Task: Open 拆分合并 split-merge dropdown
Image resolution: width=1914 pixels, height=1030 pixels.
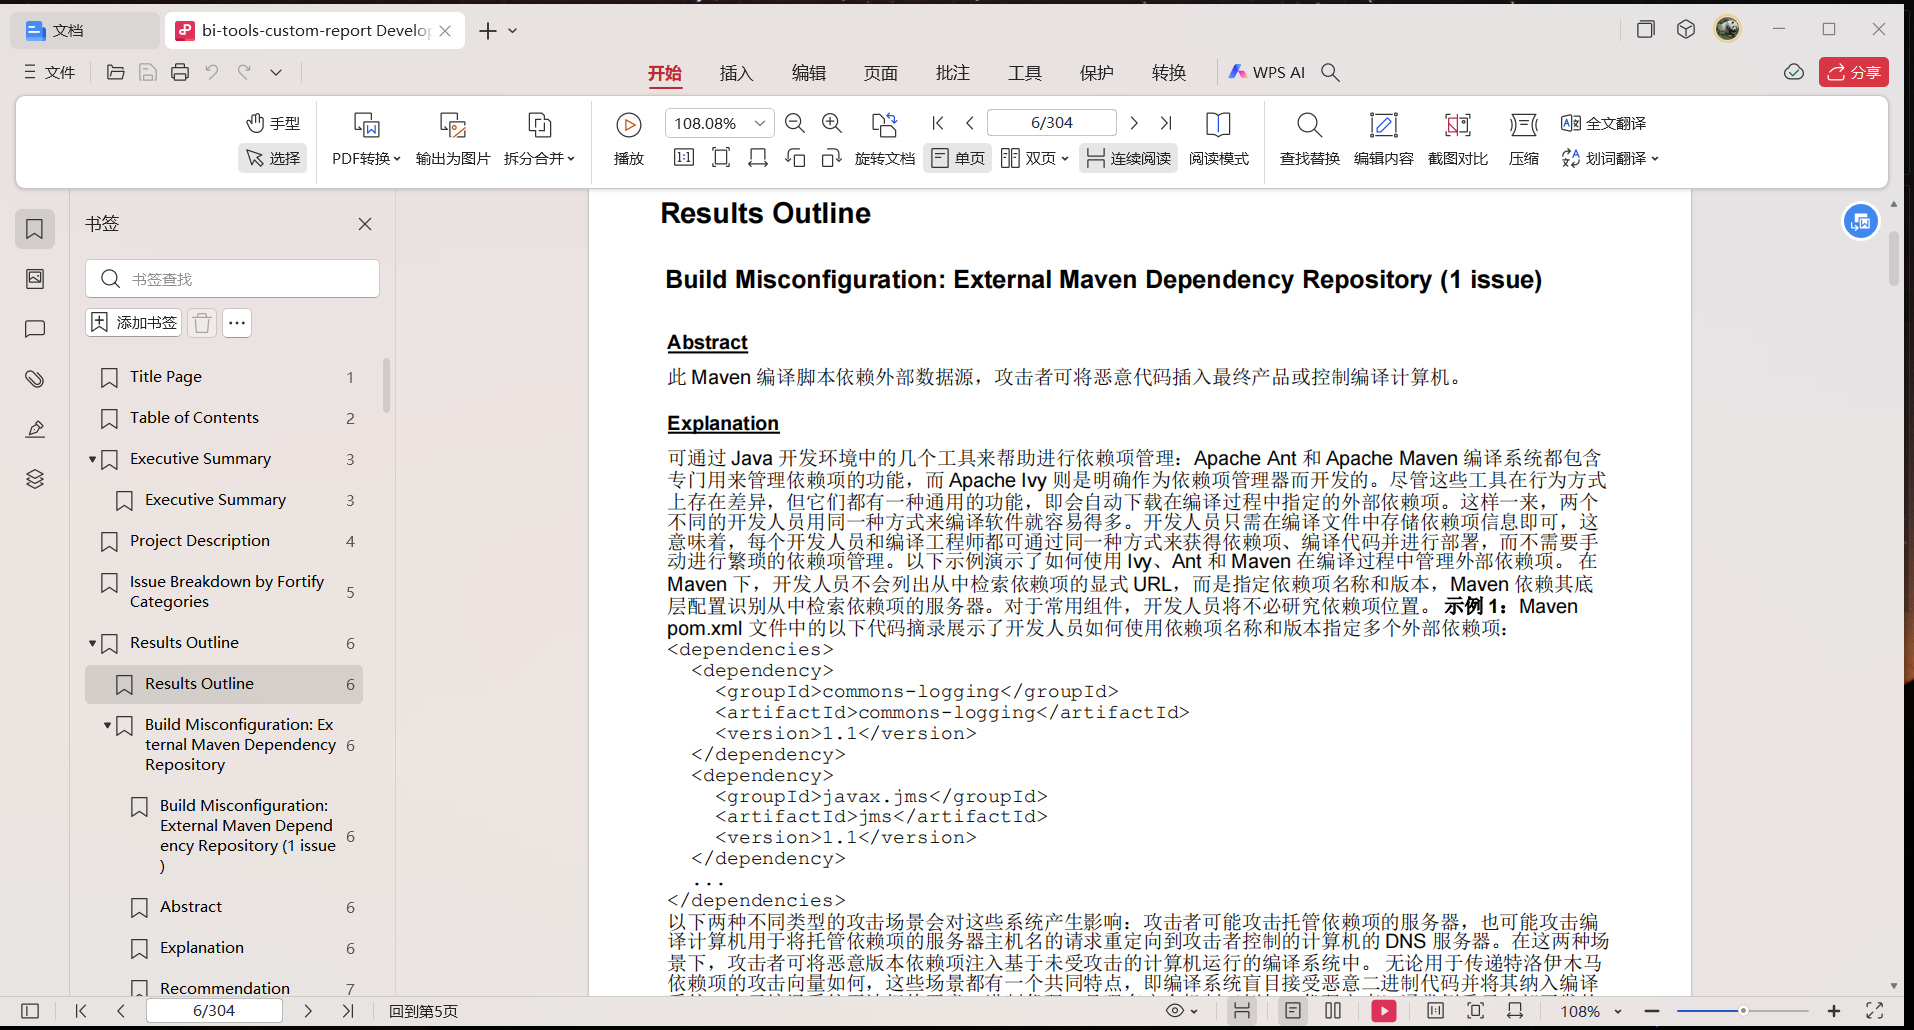Action: [540, 158]
